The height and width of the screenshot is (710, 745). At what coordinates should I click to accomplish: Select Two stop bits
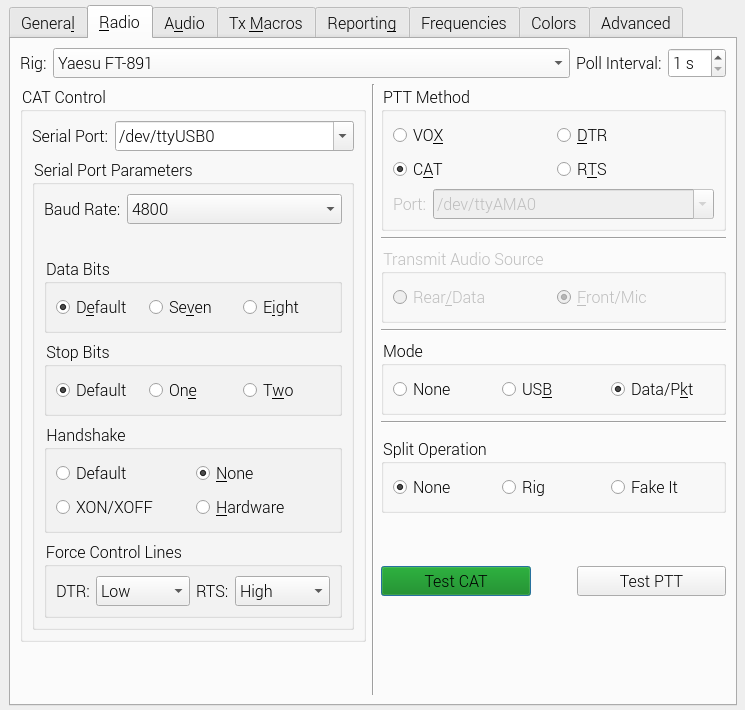(x=268, y=390)
